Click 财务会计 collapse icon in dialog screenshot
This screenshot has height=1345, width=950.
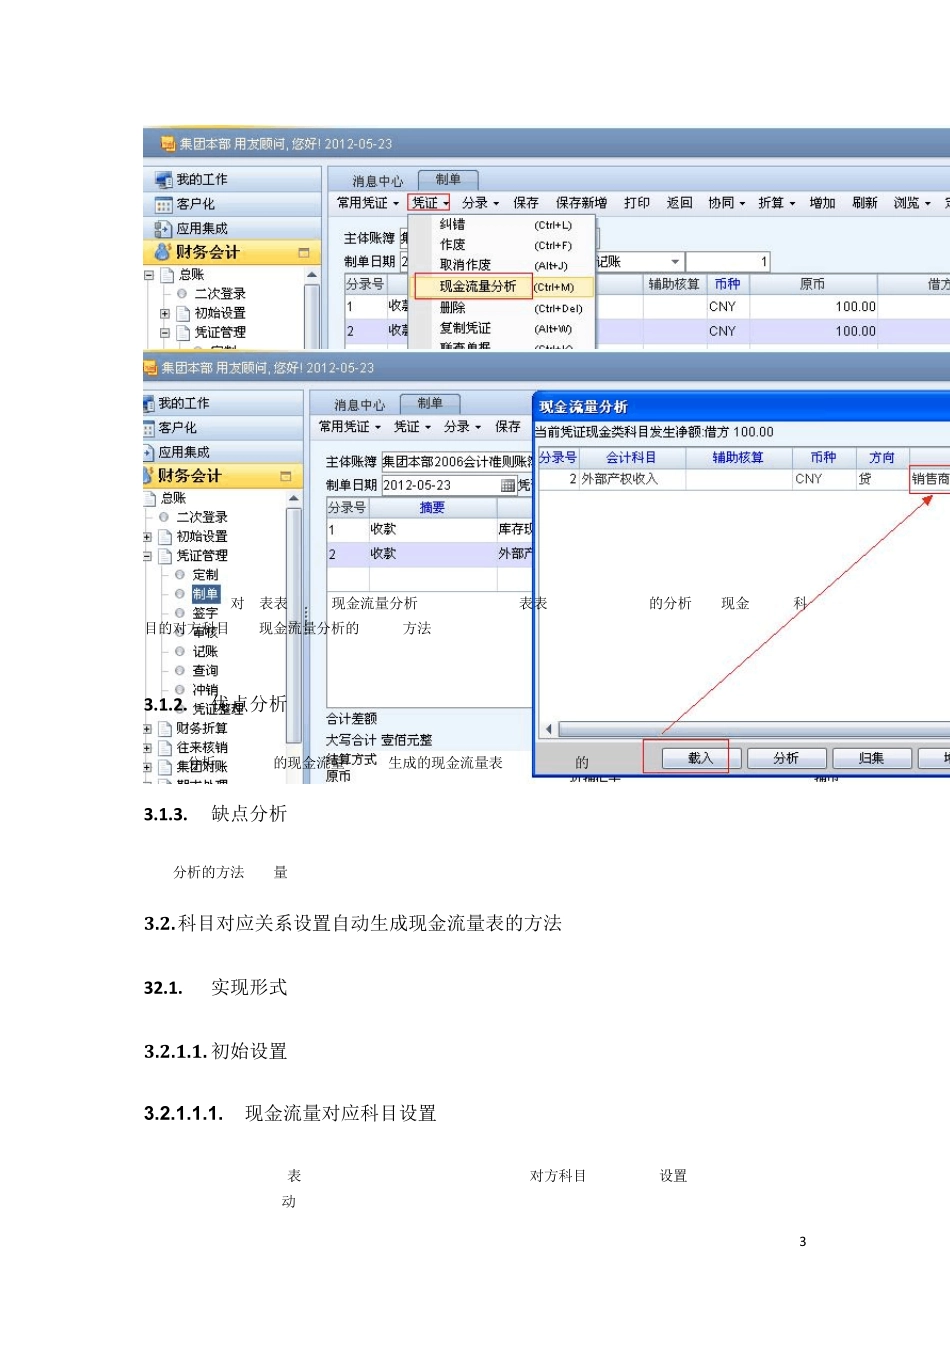(x=286, y=476)
